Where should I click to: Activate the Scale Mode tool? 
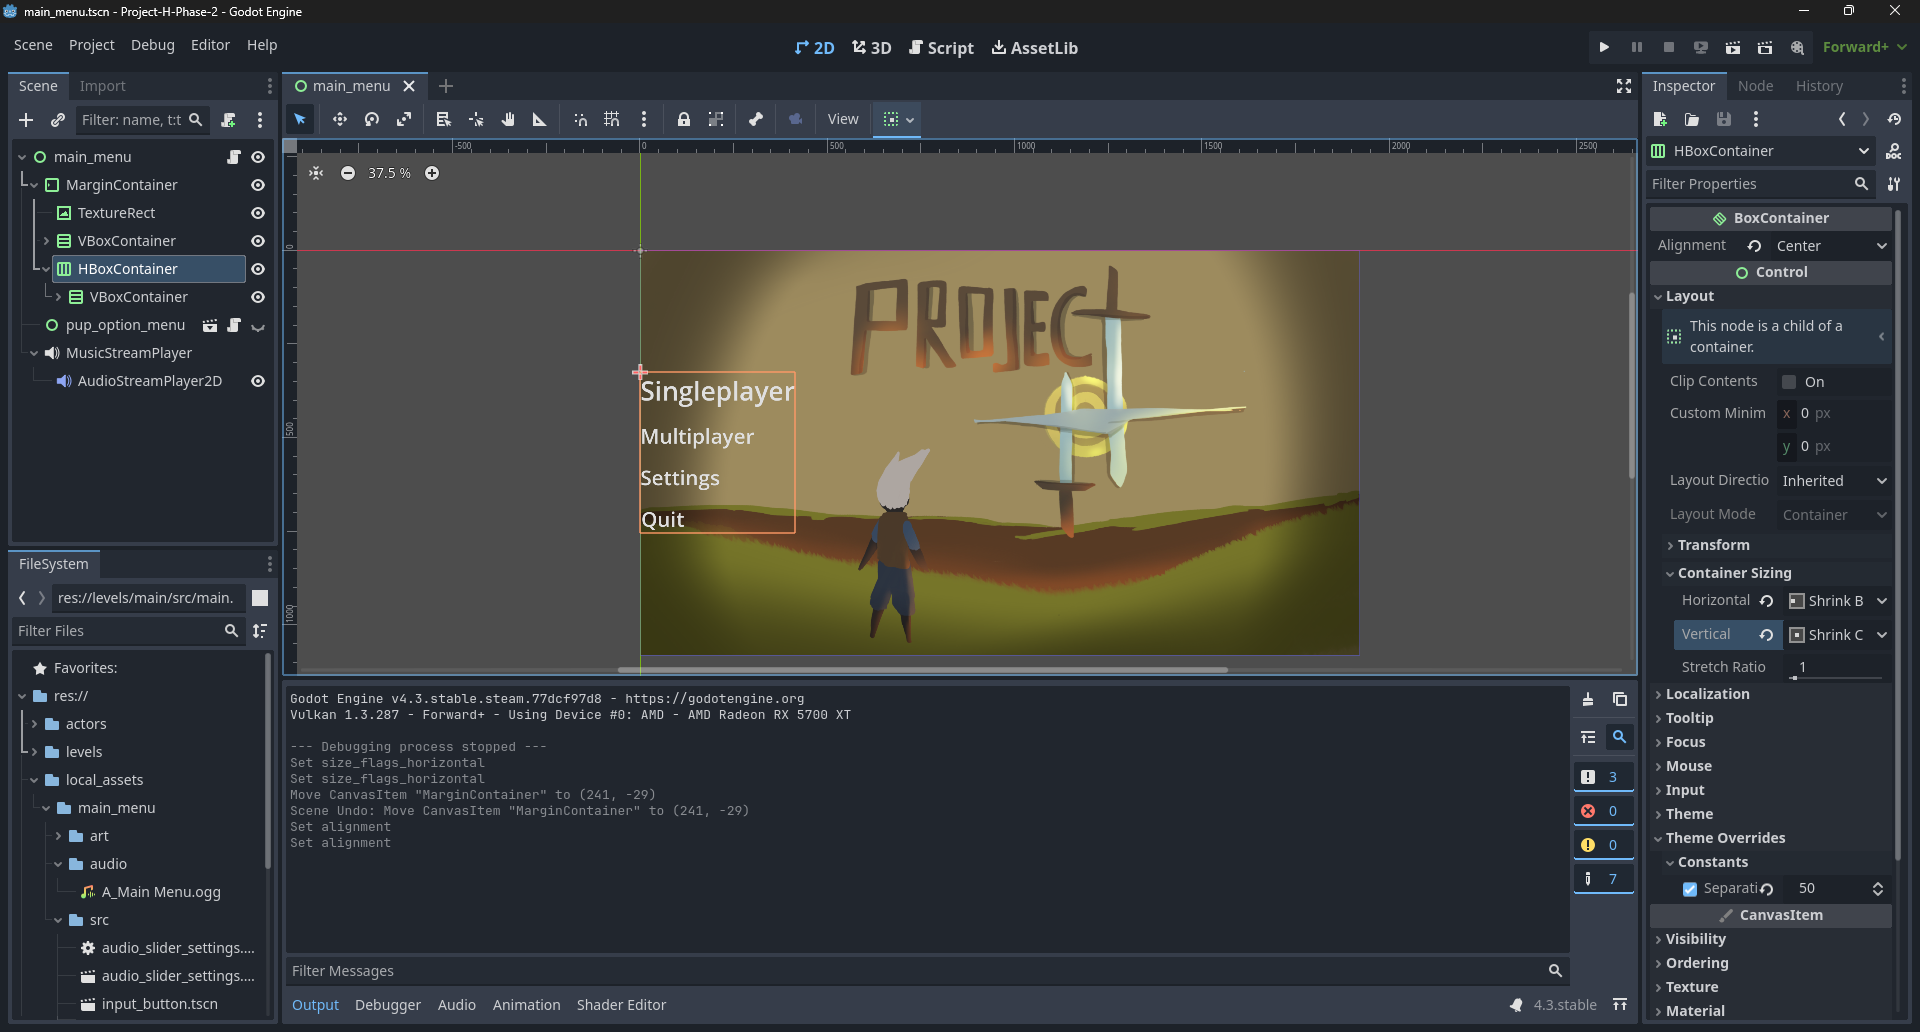click(404, 119)
